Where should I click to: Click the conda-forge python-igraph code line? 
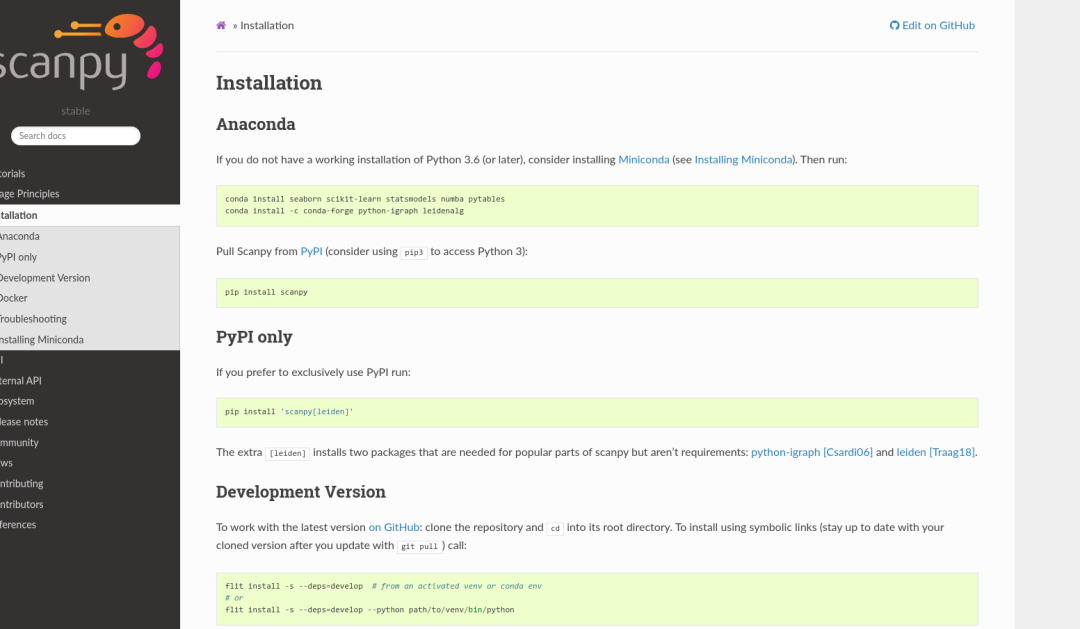[x=344, y=211]
